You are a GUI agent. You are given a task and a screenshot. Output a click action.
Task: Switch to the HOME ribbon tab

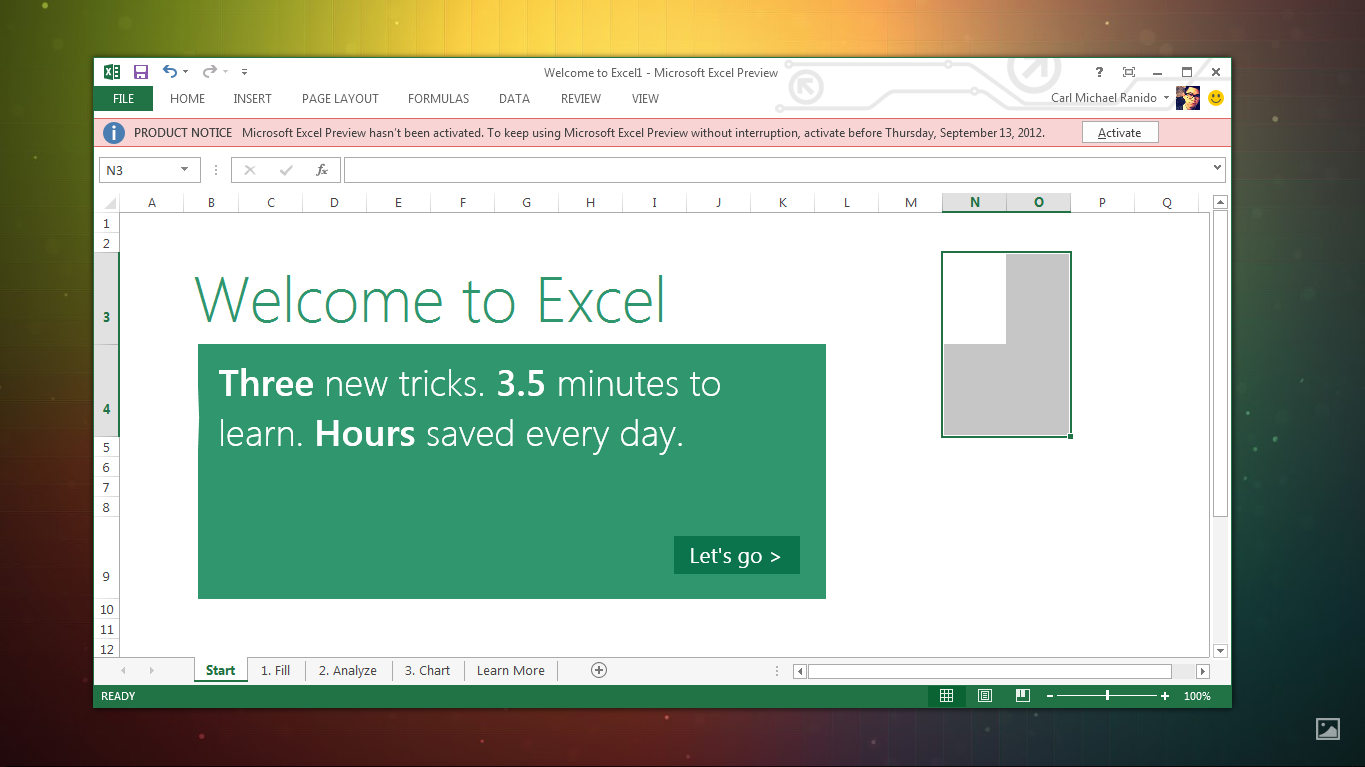click(x=187, y=98)
